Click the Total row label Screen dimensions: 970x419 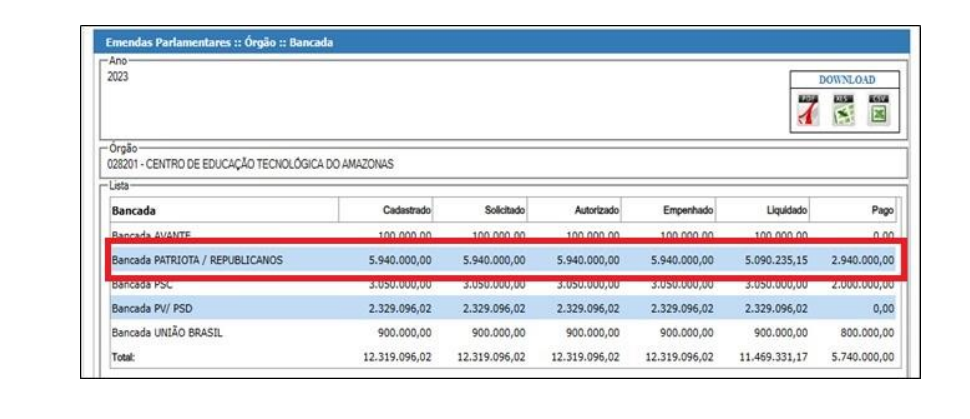click(x=123, y=358)
